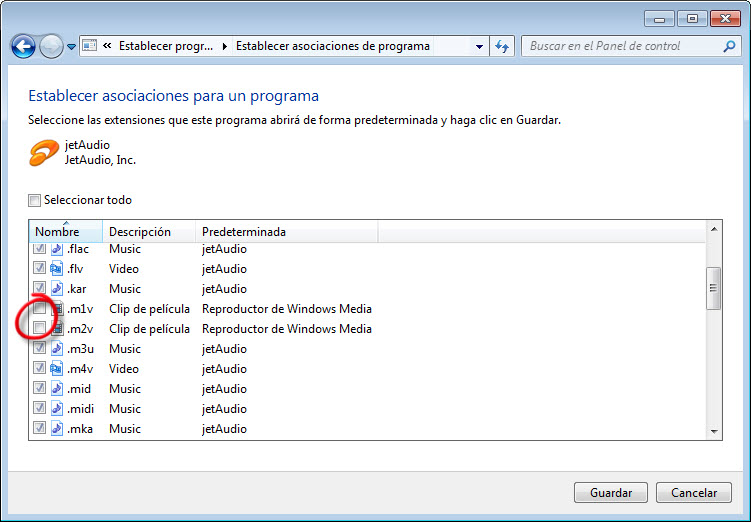Viewport: 751px width, 522px height.
Task: Click the Back navigation arrow
Action: [x=23, y=46]
